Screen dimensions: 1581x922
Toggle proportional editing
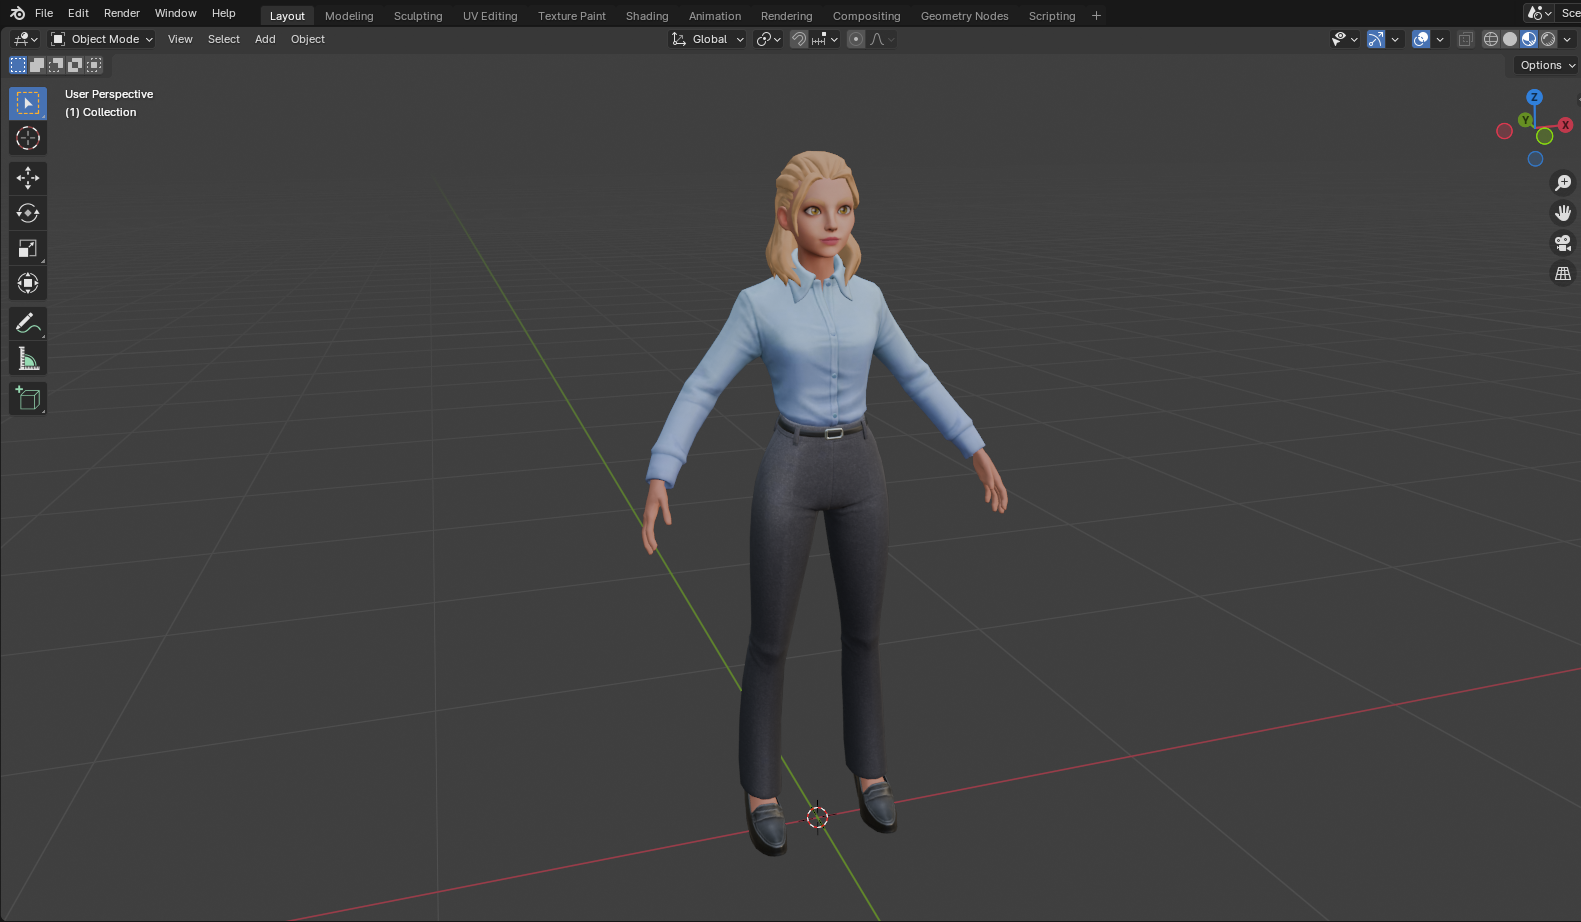(856, 39)
